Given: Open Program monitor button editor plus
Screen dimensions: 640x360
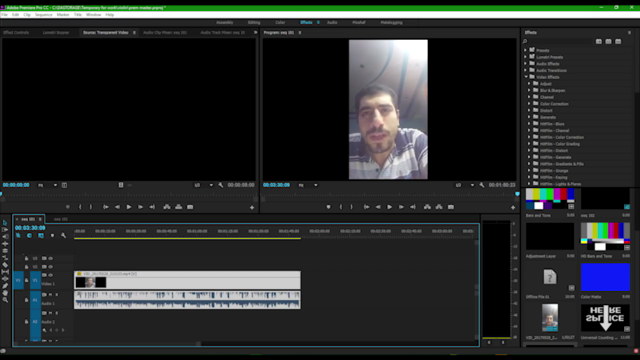Looking at the screenshot, I should click(x=513, y=208).
